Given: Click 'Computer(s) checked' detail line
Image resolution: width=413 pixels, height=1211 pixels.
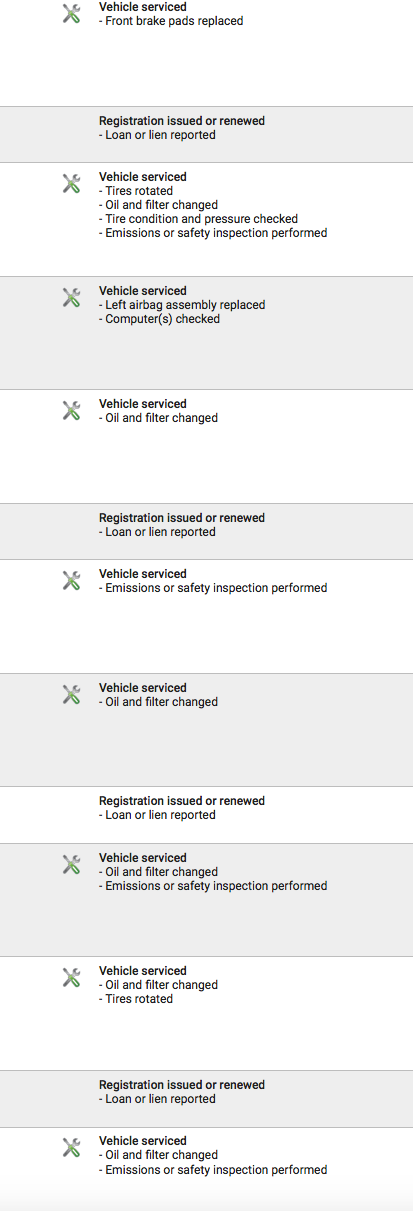Looking at the screenshot, I should click(x=159, y=319).
